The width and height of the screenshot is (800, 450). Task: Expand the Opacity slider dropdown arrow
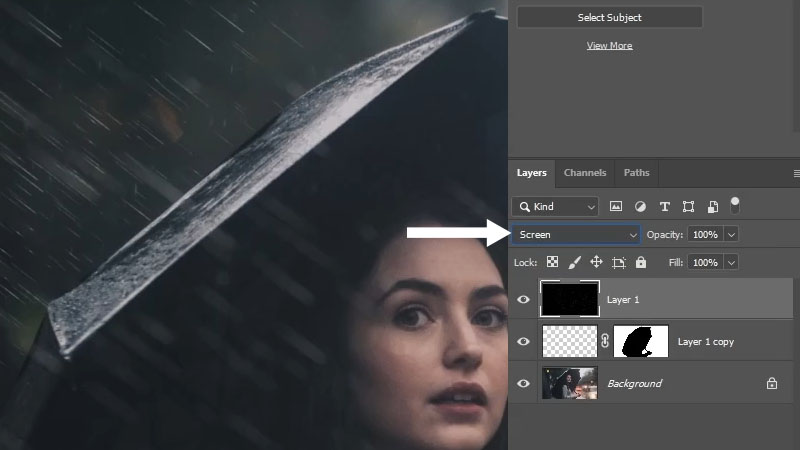(731, 235)
